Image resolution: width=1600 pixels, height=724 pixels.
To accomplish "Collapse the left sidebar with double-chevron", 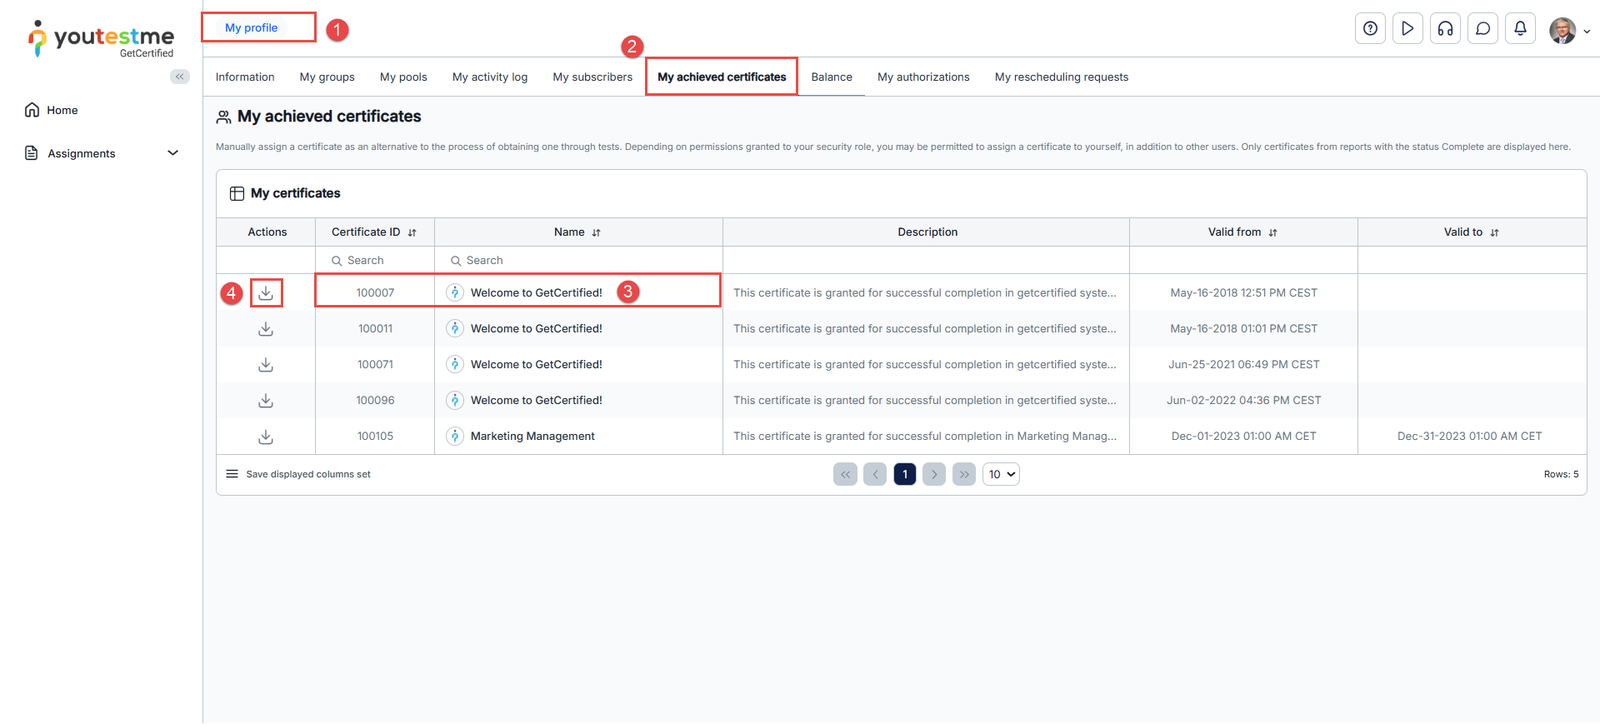I will (180, 77).
